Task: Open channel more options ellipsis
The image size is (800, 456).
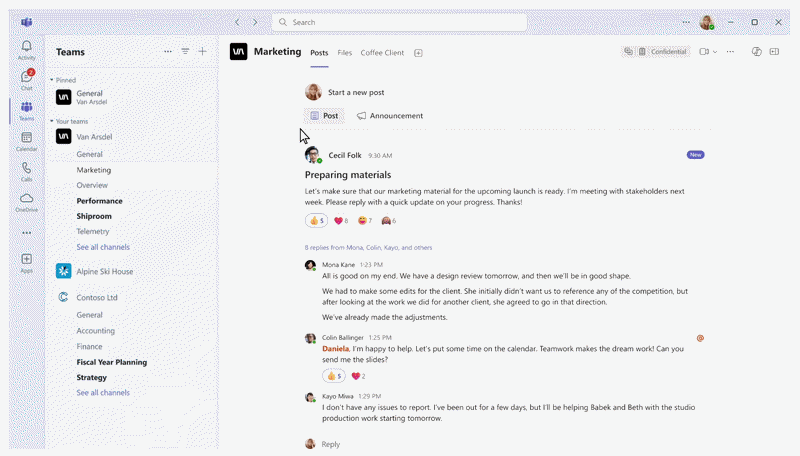Action: pyautogui.click(x=731, y=52)
